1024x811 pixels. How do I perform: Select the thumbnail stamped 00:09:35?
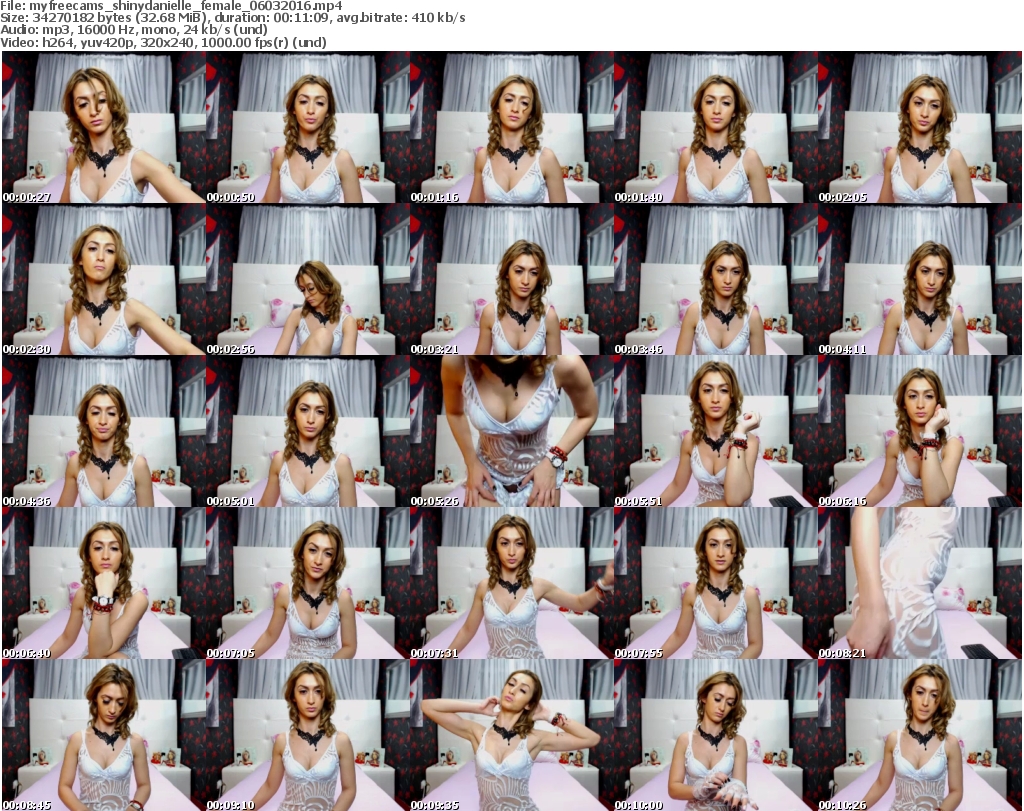pyautogui.click(x=511, y=735)
